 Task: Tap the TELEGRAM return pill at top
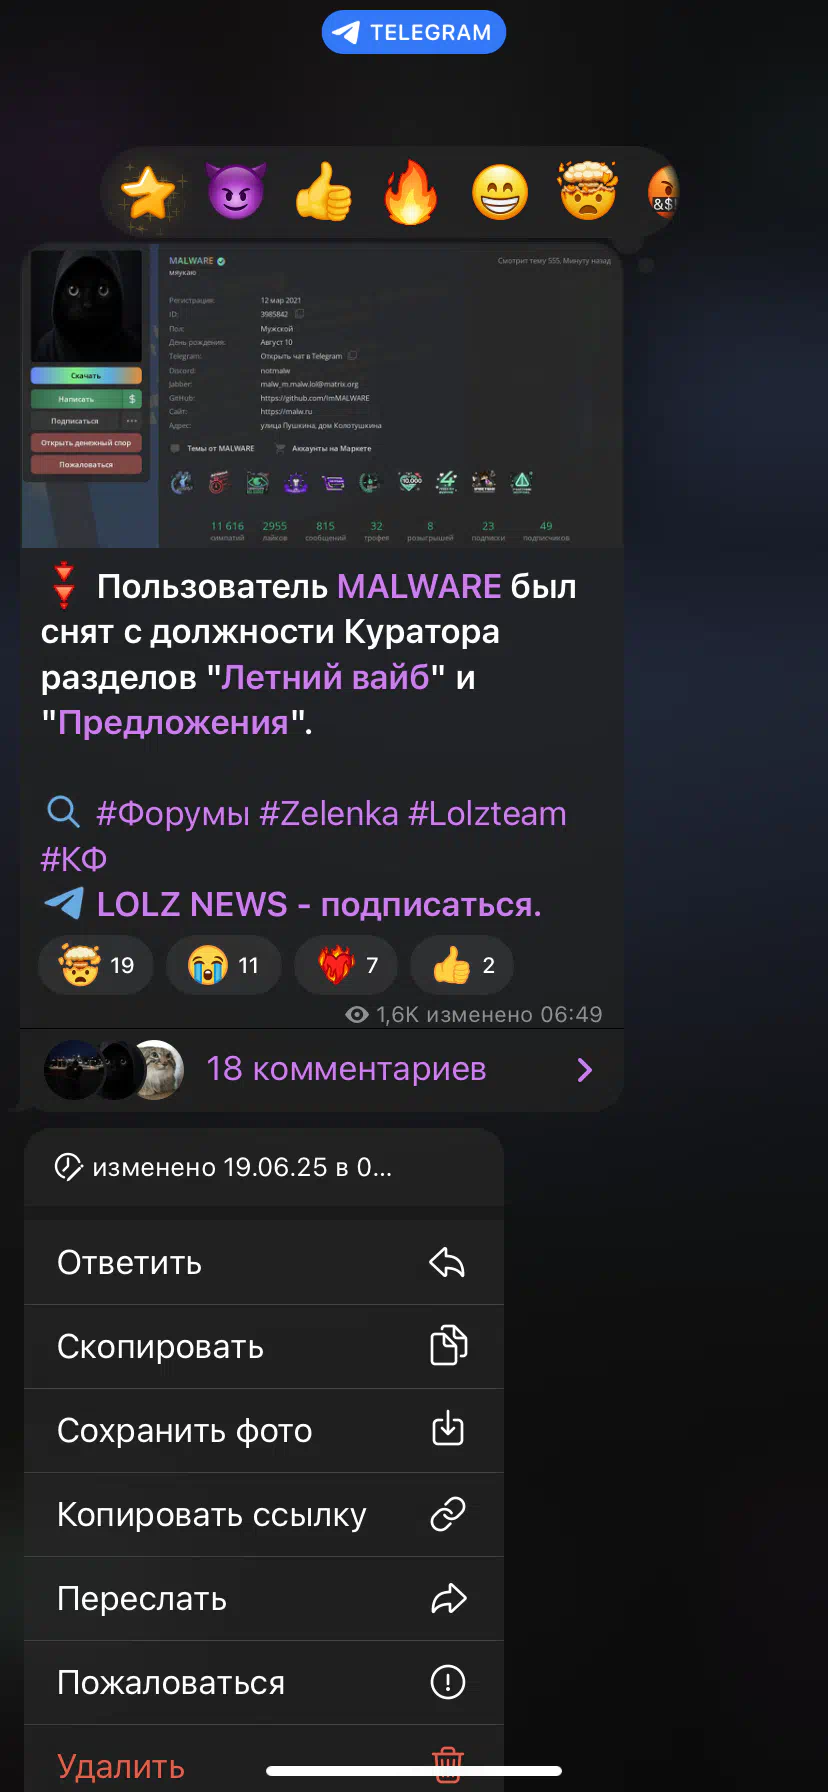point(414,32)
